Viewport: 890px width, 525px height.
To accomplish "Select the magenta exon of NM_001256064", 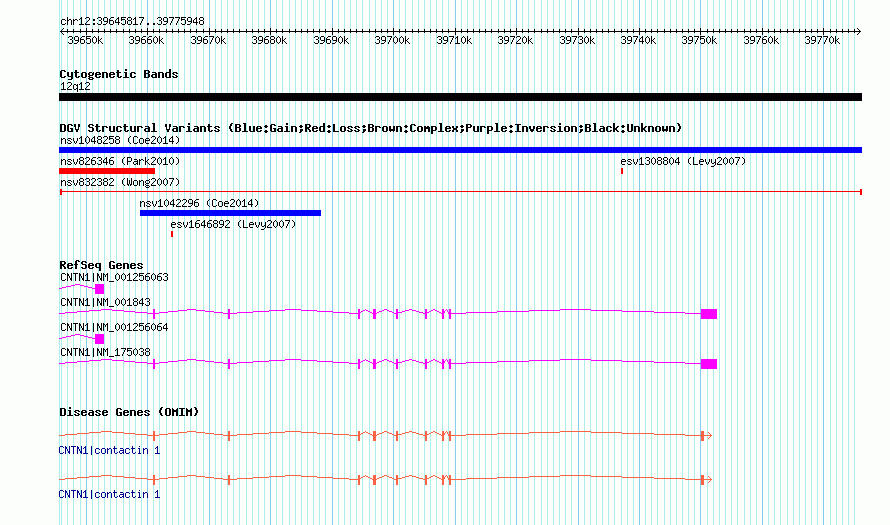I will tap(99, 339).
